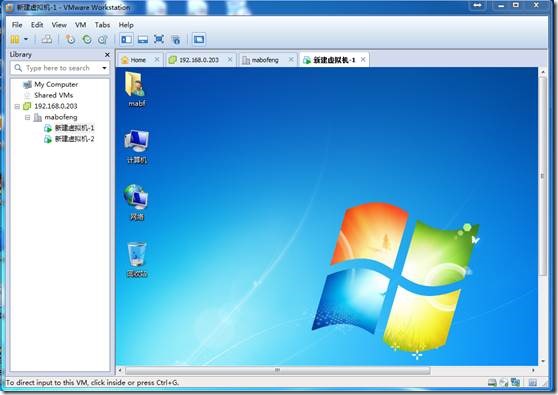This screenshot has height=395, width=558.
Task: Click the double-arrow button in title bar
Action: tap(477, 5)
